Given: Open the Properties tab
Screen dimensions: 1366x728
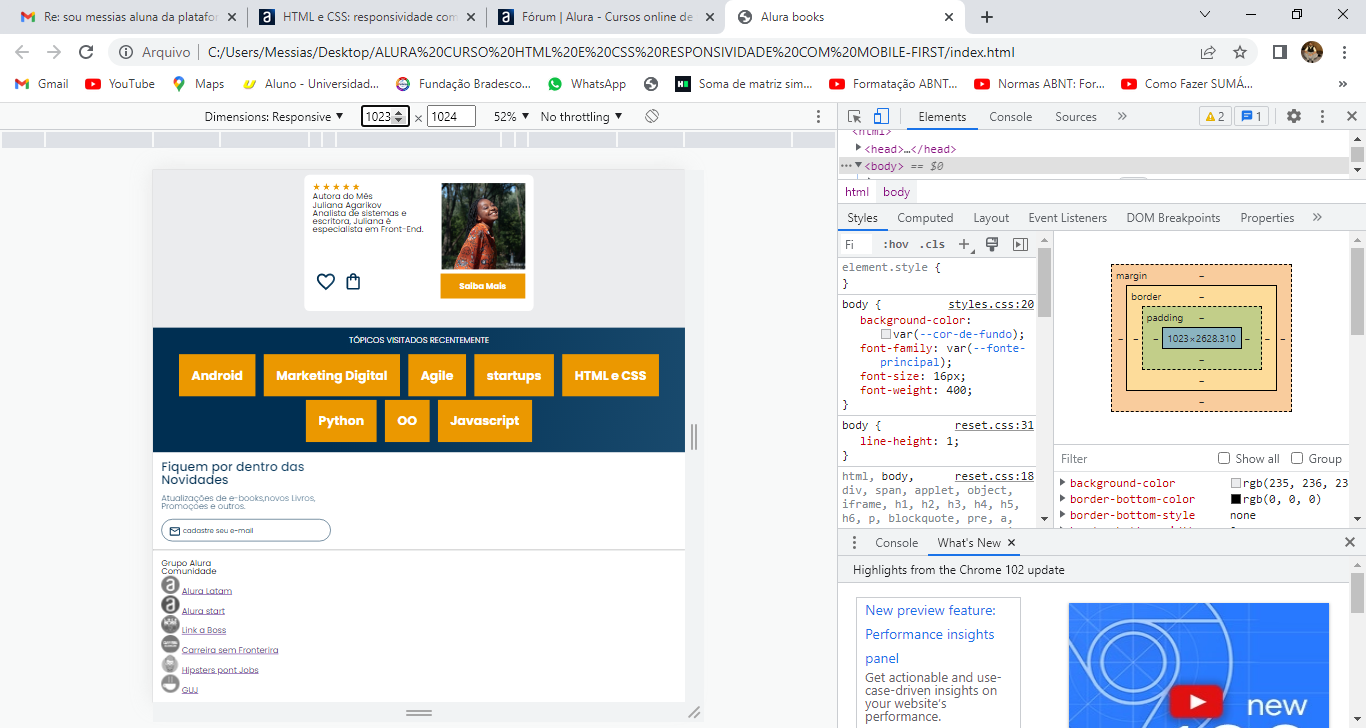Looking at the screenshot, I should tap(1267, 218).
